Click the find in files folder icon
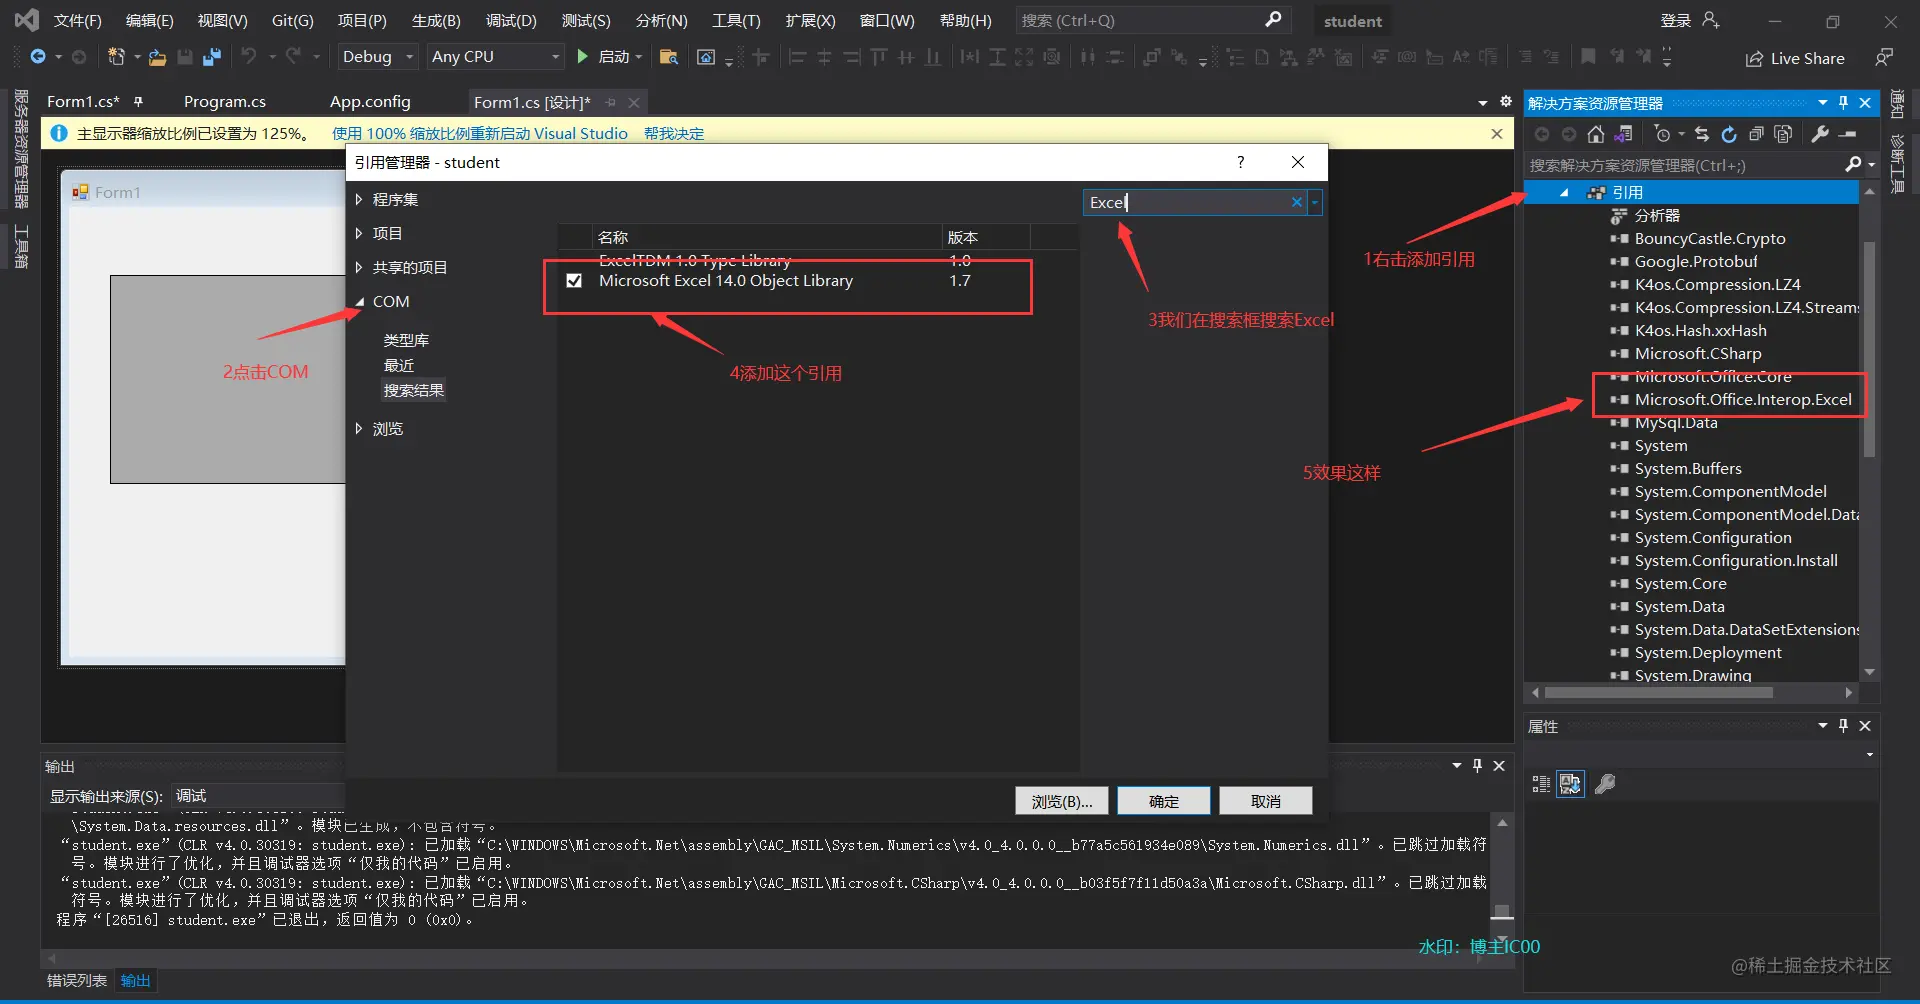 [x=669, y=57]
